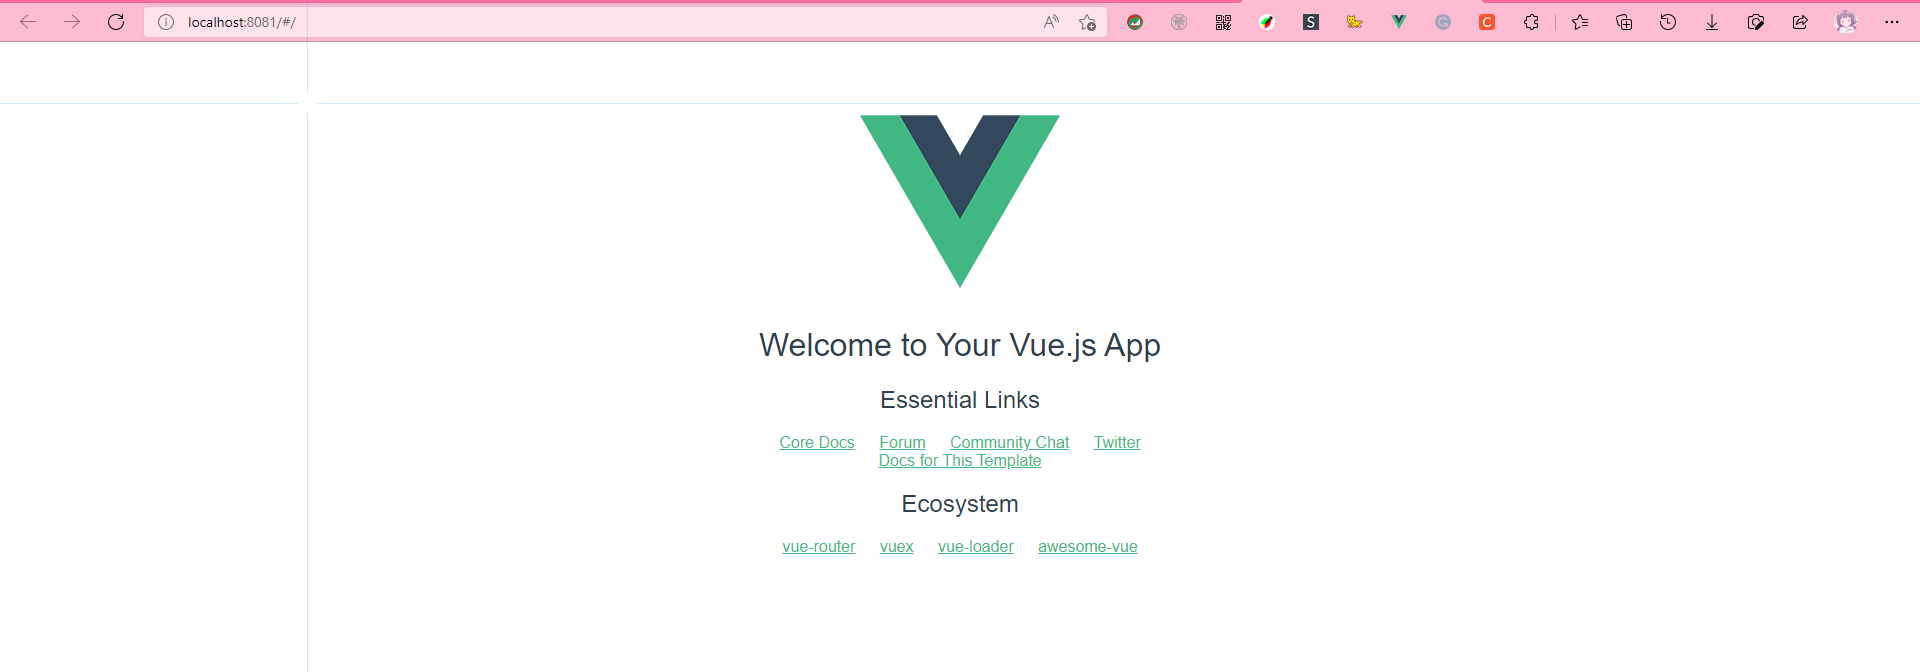Open the awesome-vue link
The height and width of the screenshot is (672, 1920).
pos(1088,546)
